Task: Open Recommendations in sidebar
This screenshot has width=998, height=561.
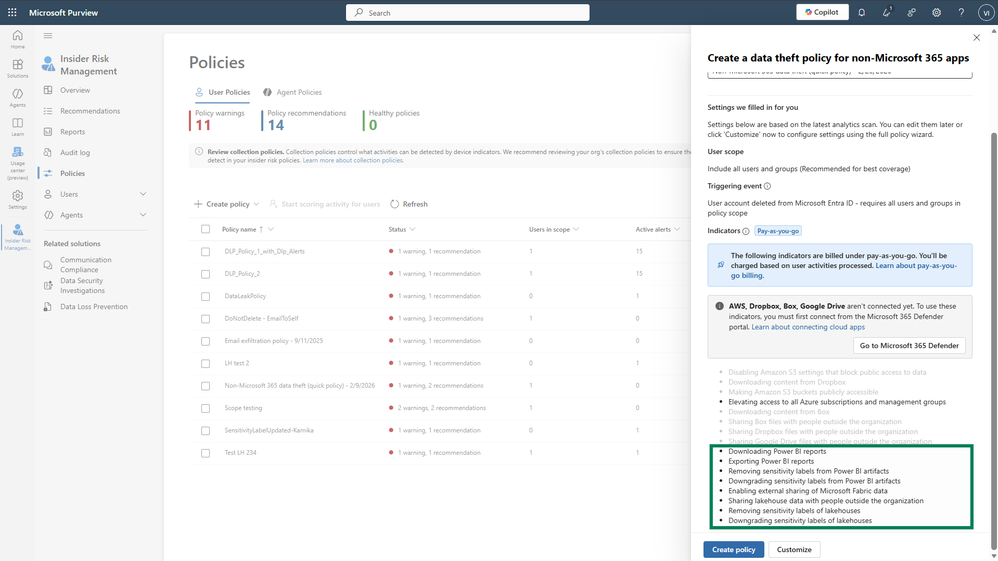Action: [x=90, y=111]
